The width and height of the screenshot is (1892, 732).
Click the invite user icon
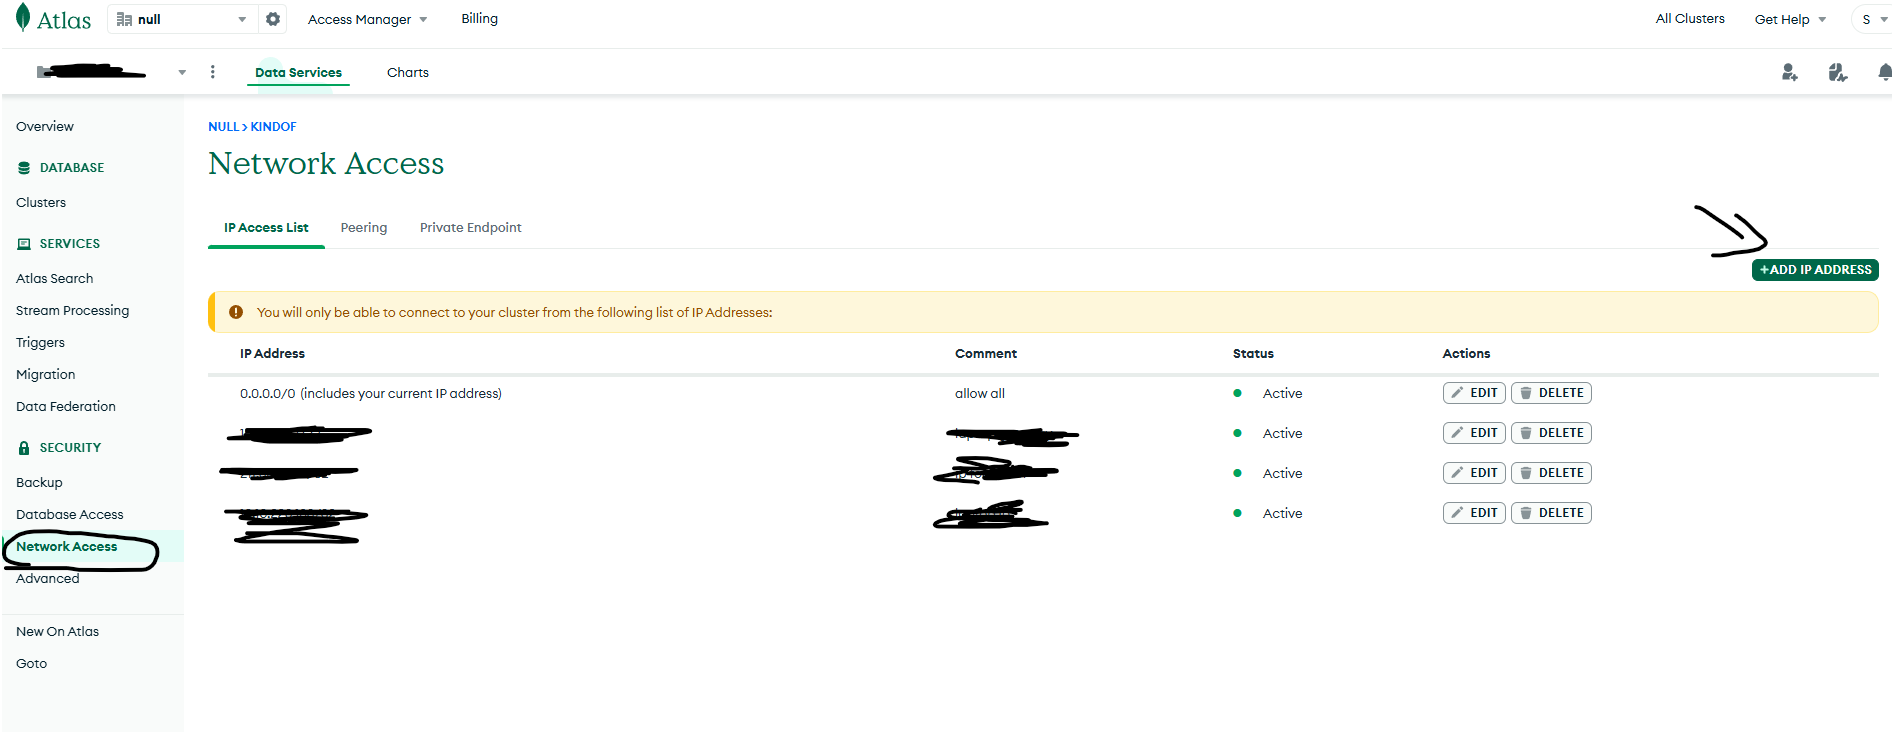[1789, 72]
